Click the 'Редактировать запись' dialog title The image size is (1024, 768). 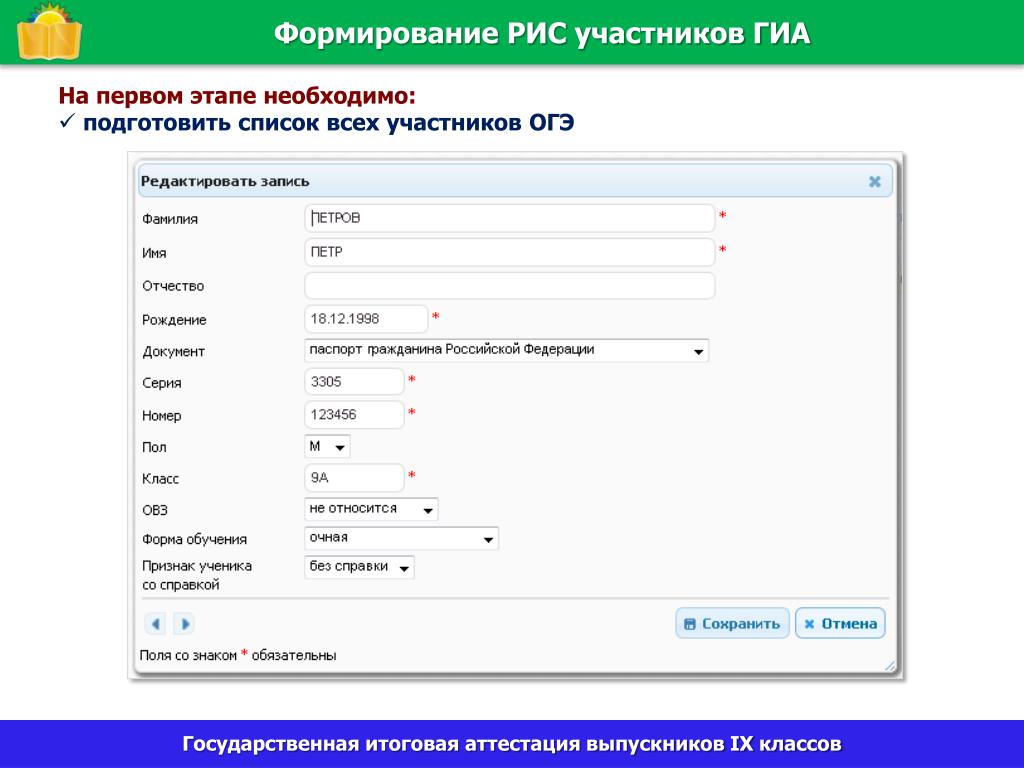tap(225, 182)
